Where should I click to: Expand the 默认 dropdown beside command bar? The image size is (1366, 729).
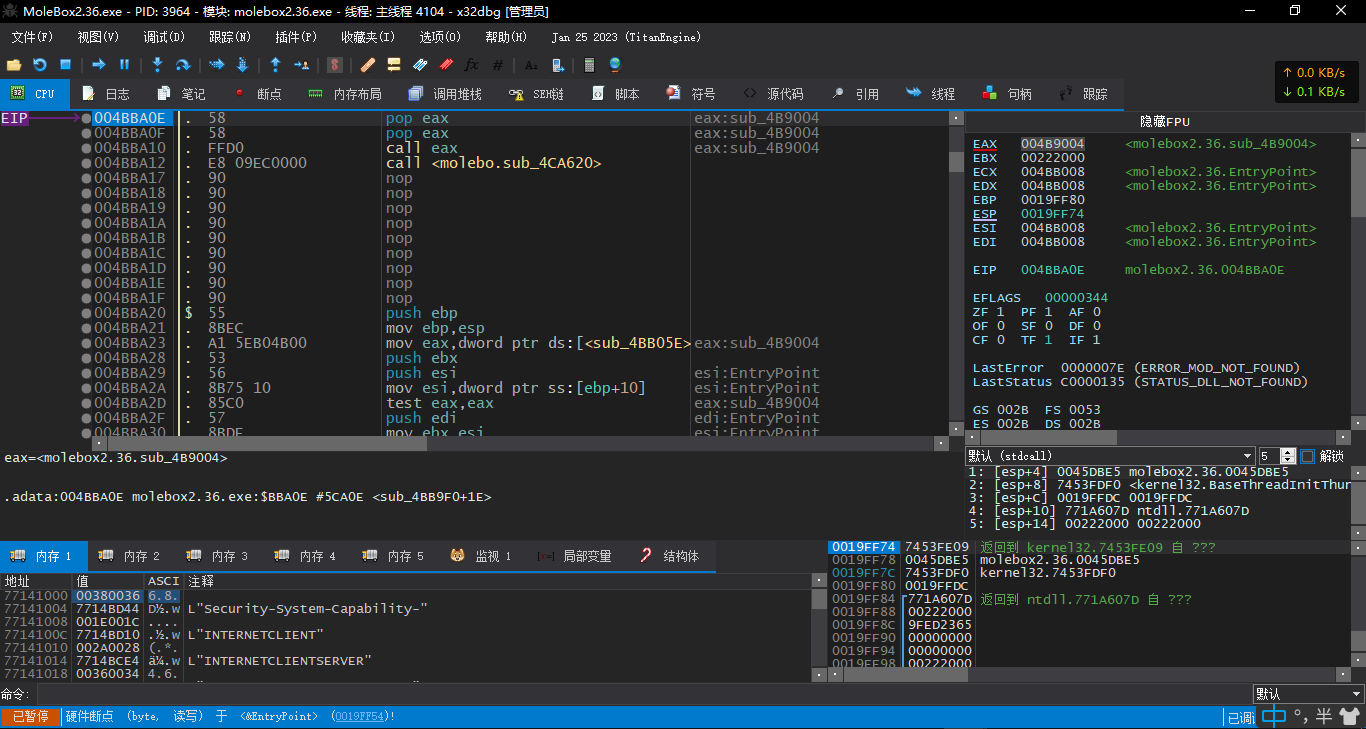click(x=1308, y=694)
